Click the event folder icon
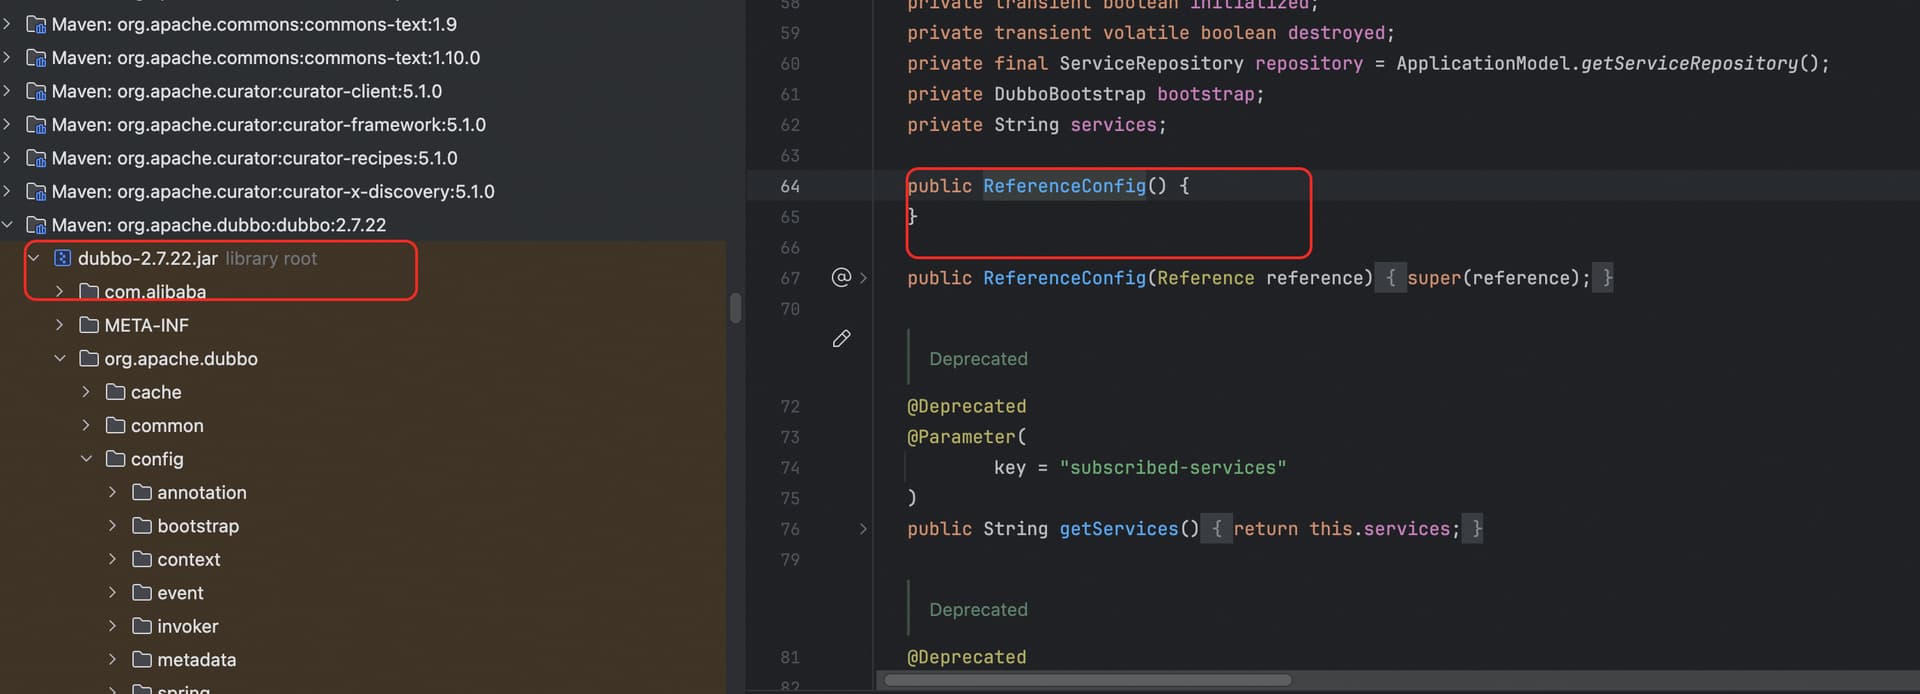Viewport: 1920px width, 694px height. [x=142, y=593]
